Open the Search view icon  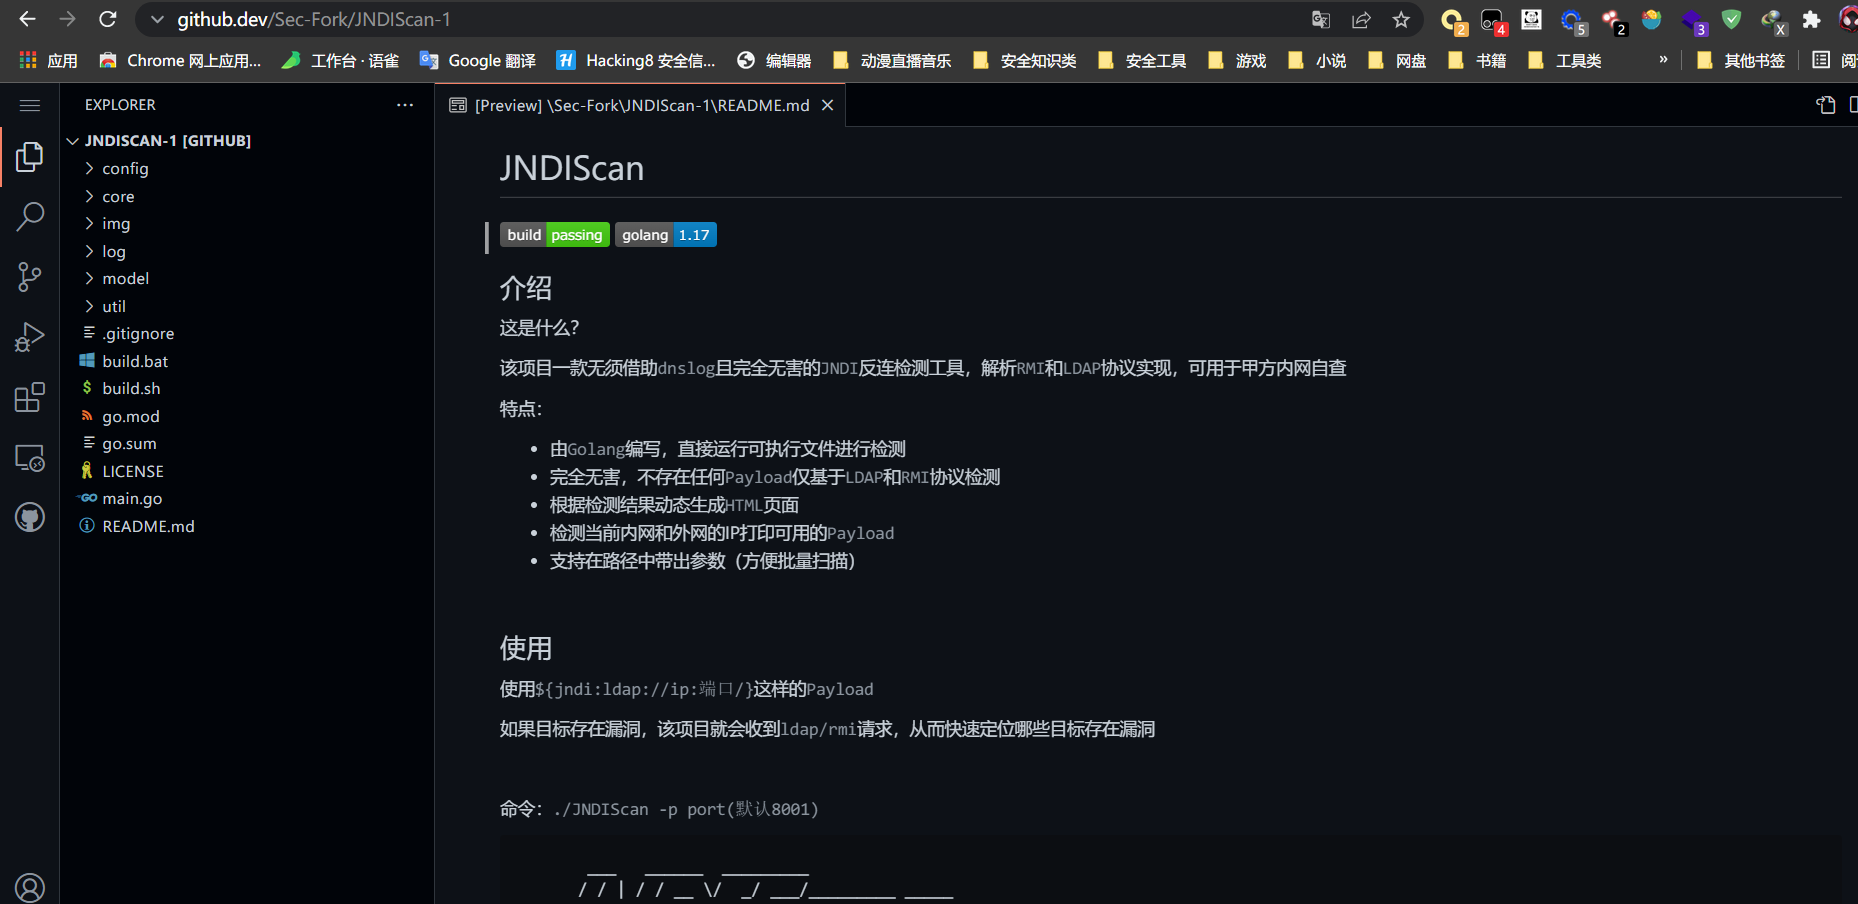(x=30, y=217)
